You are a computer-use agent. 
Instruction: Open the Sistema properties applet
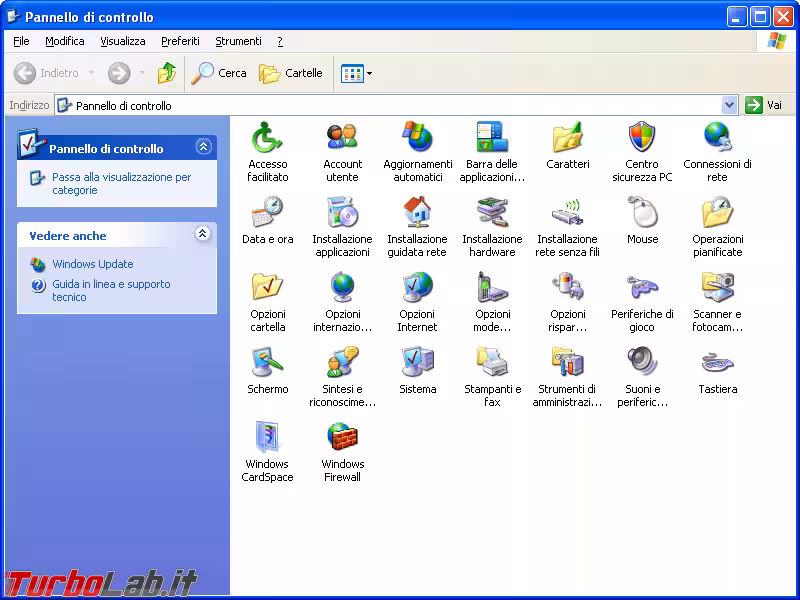418,365
